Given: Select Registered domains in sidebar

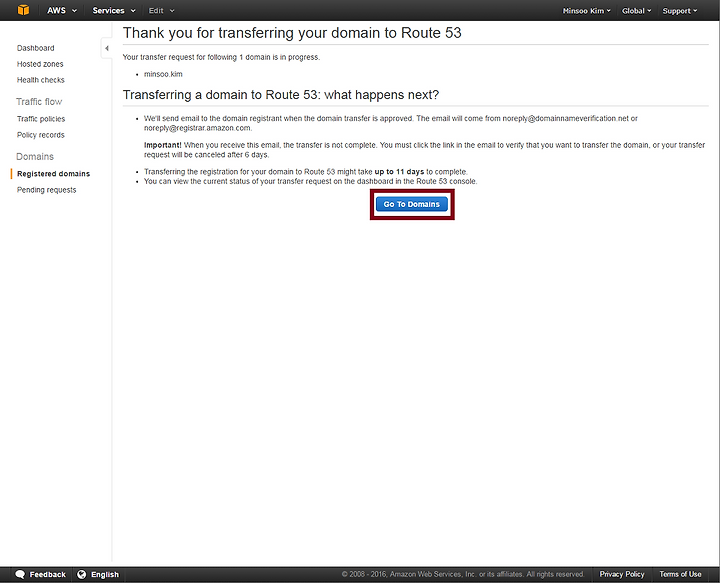Looking at the screenshot, I should pos(54,174).
